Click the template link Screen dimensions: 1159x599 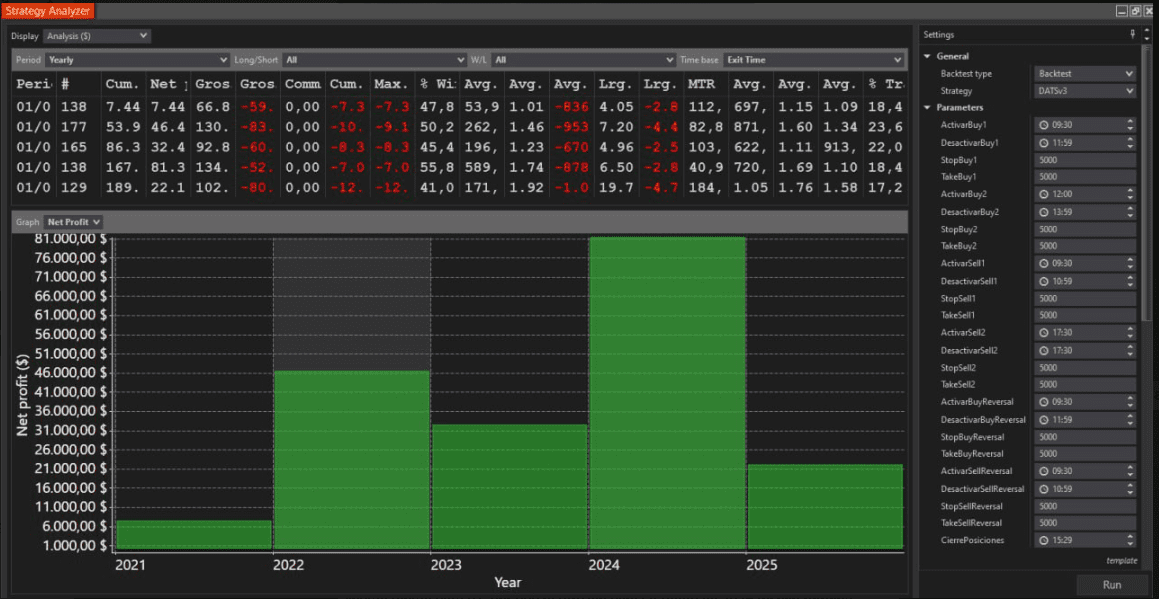pyautogui.click(x=1121, y=561)
